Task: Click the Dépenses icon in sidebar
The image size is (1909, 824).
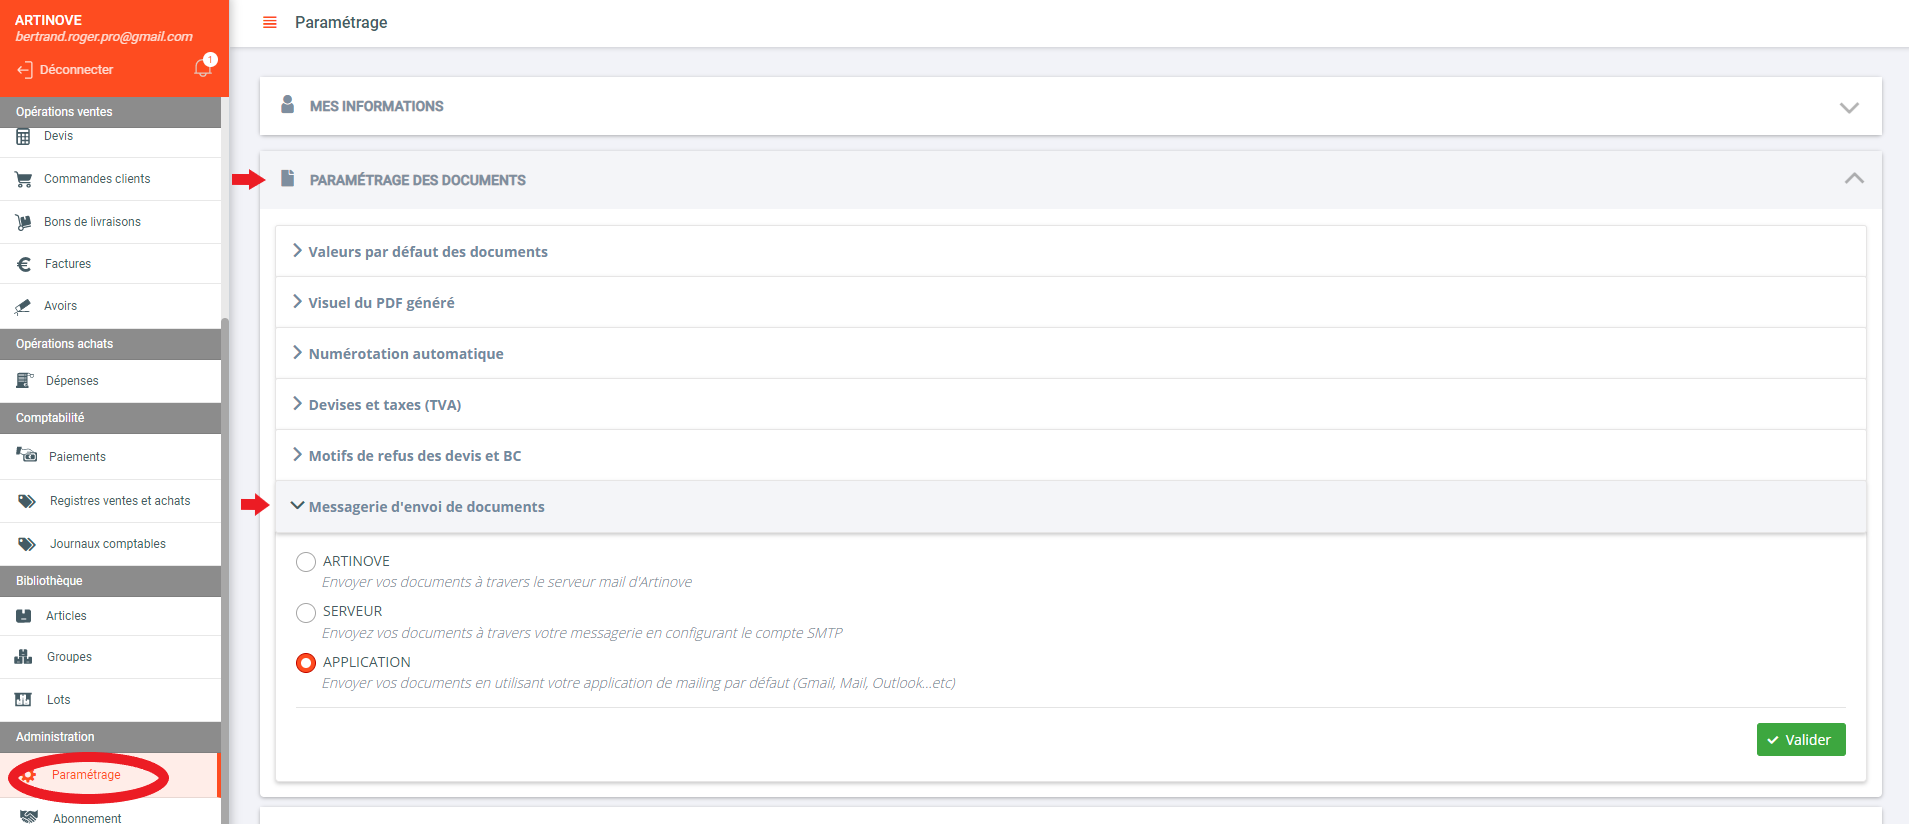Action: coord(24,380)
